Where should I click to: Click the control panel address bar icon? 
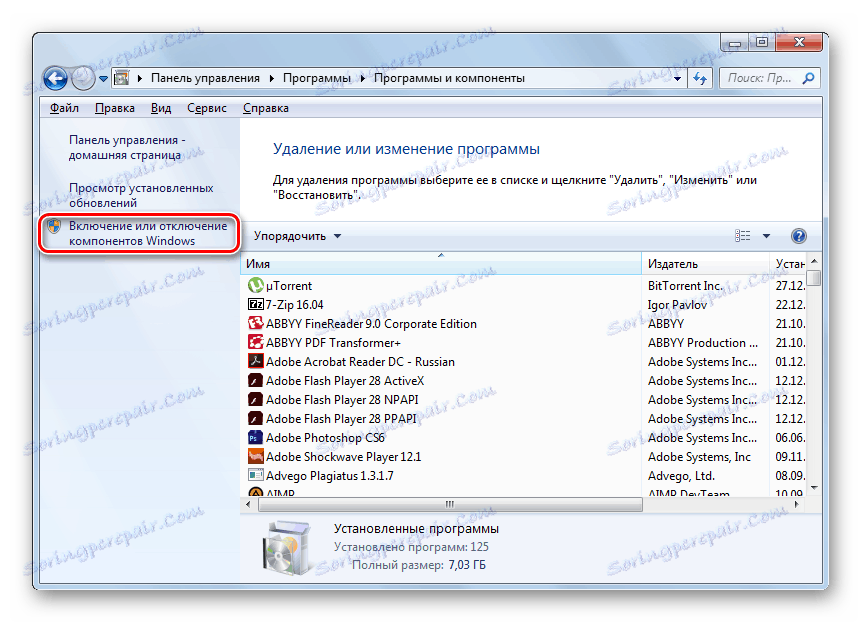pos(121,78)
